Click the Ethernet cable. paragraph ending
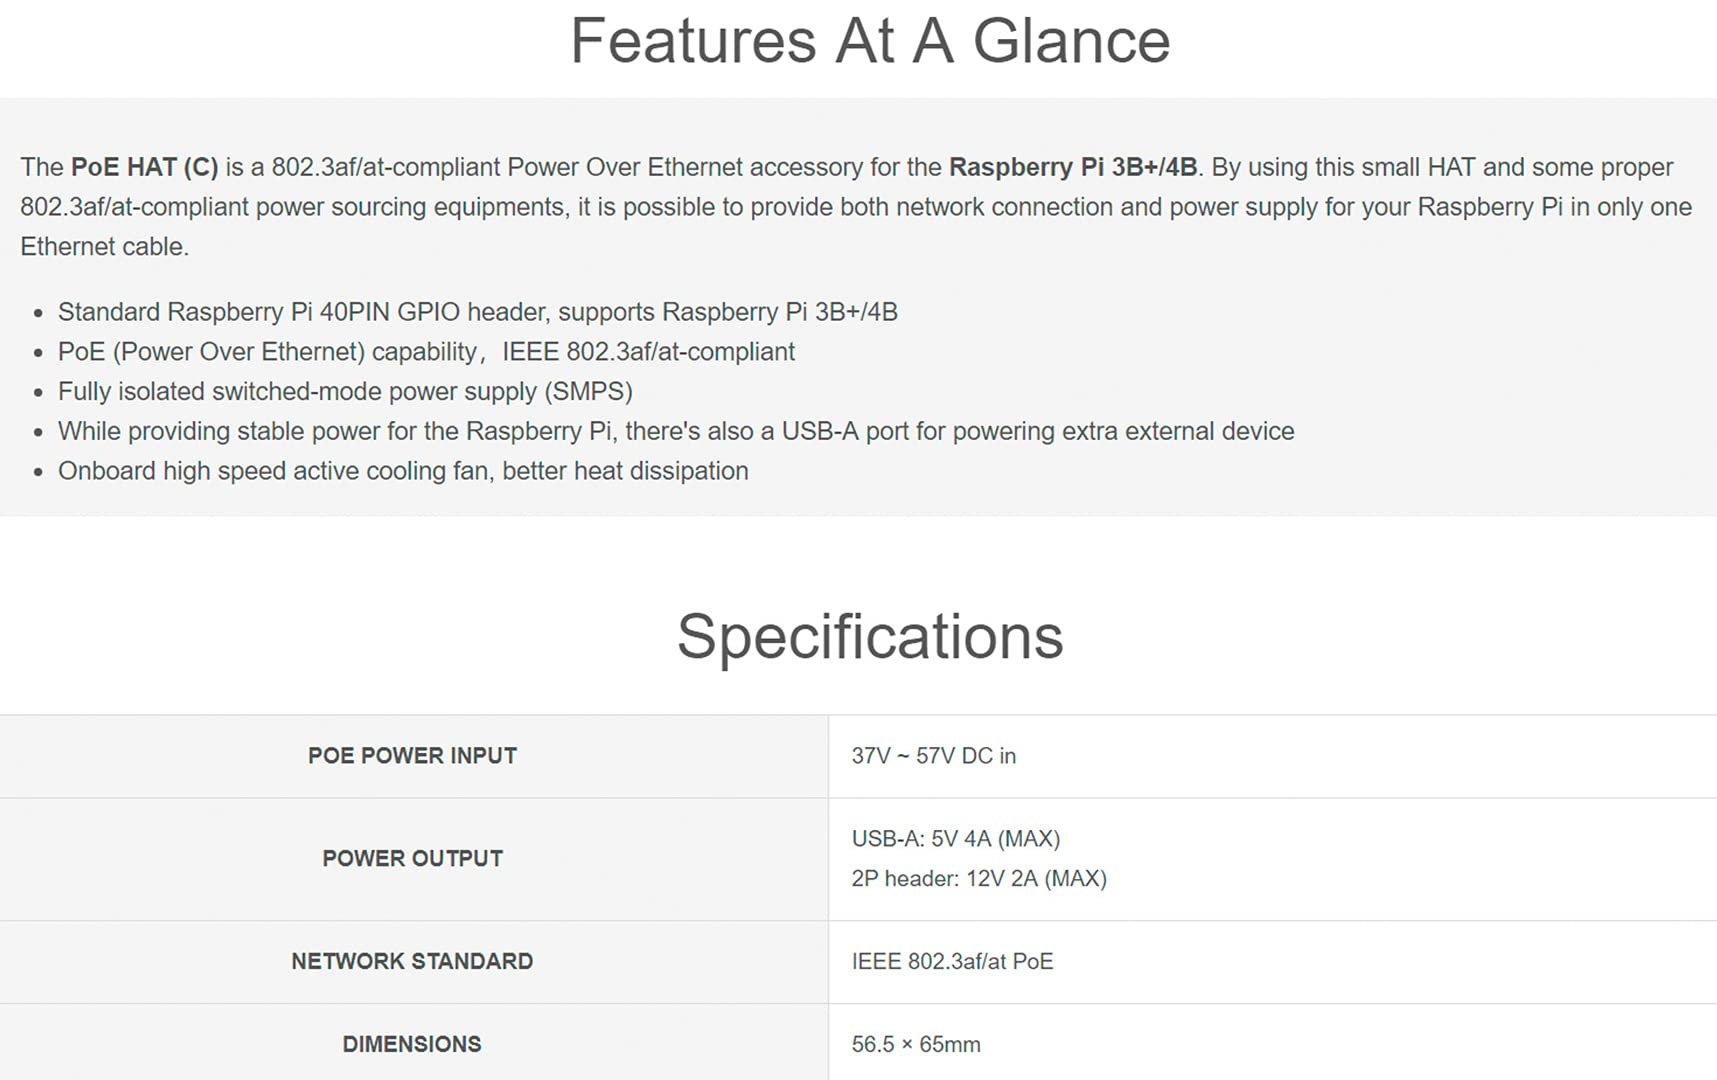Image resolution: width=1717 pixels, height=1080 pixels. (x=105, y=247)
